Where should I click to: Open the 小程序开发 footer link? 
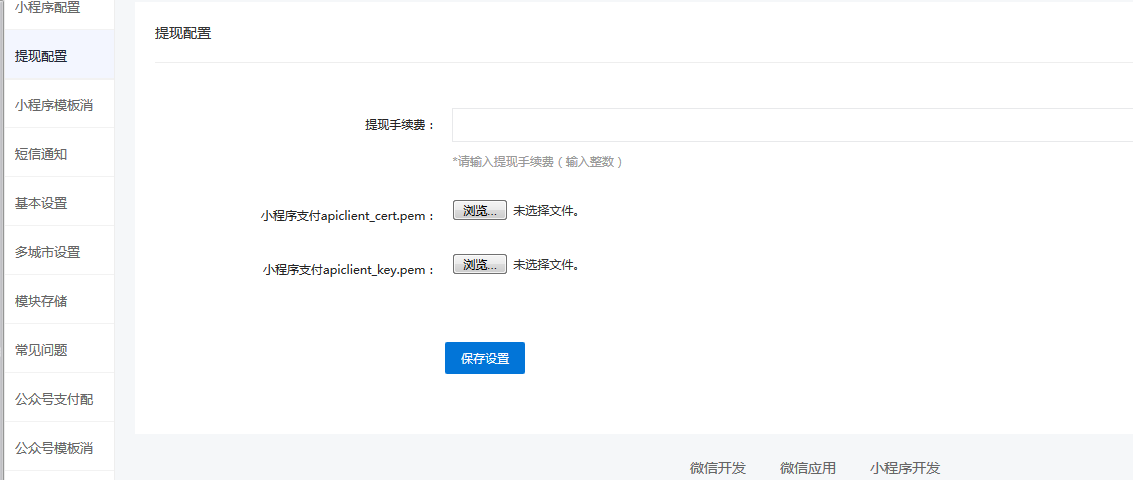pos(905,468)
